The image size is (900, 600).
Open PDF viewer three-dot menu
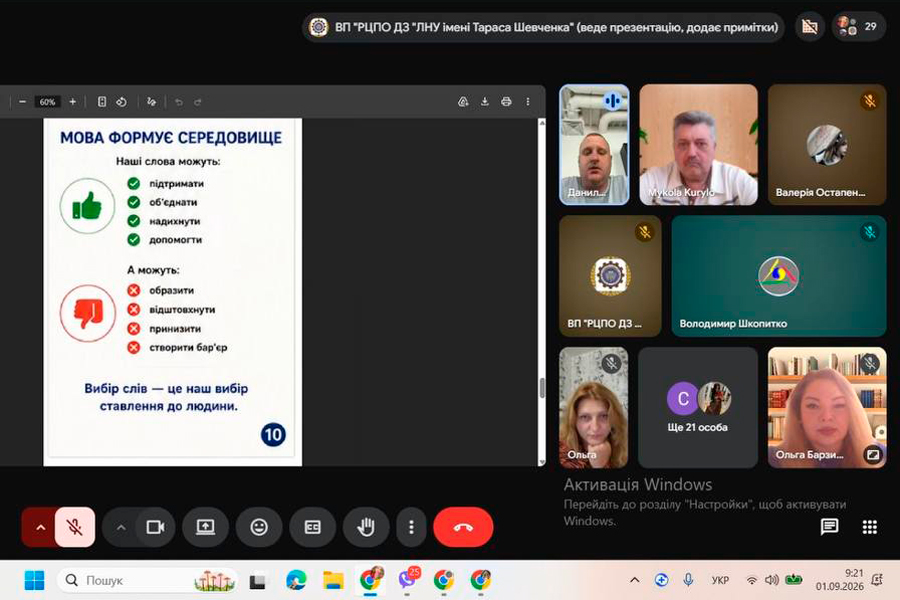pyautogui.click(x=527, y=102)
